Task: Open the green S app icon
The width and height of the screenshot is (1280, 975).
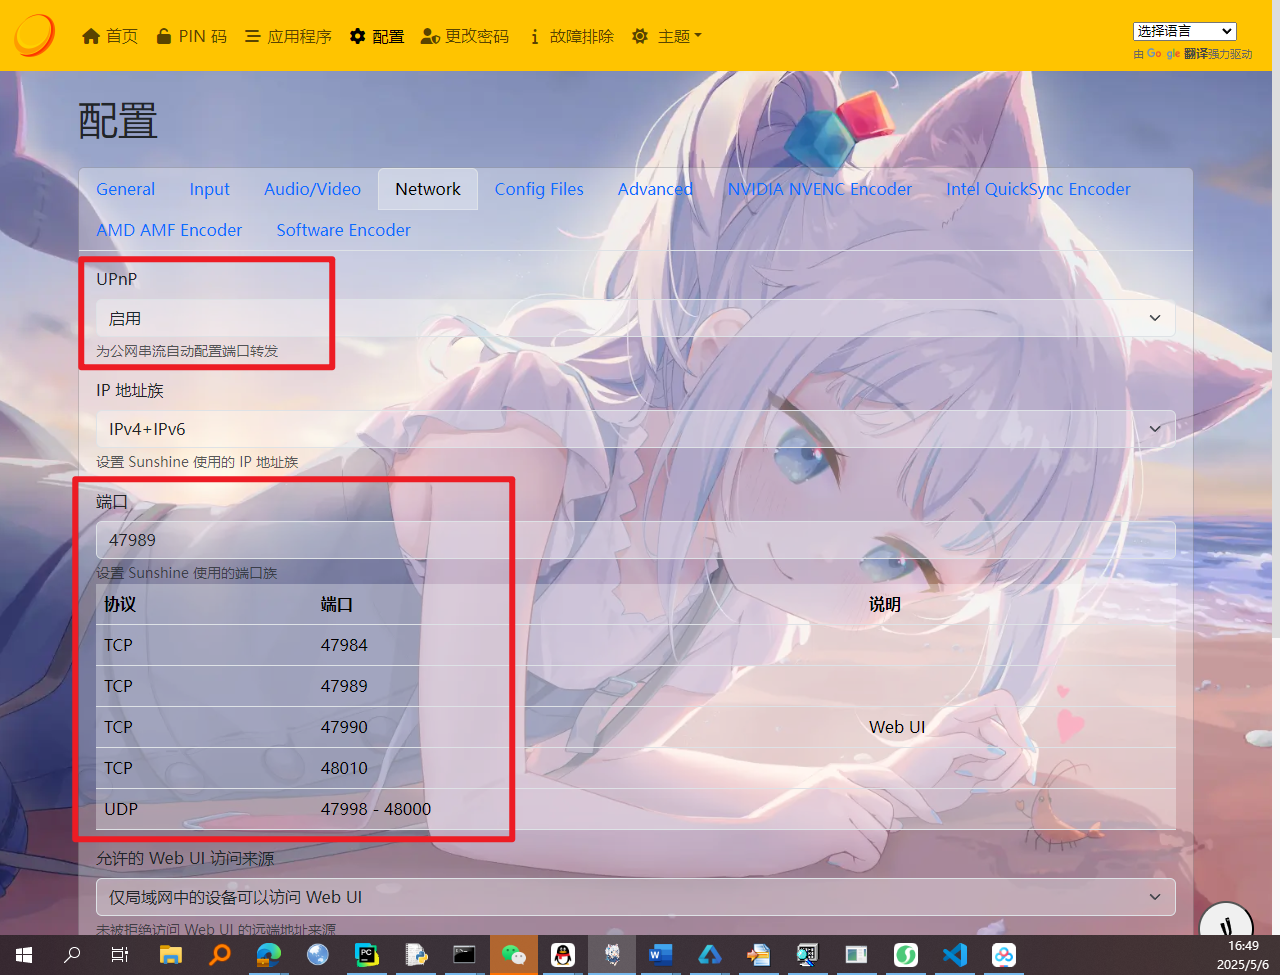Action: click(906, 955)
